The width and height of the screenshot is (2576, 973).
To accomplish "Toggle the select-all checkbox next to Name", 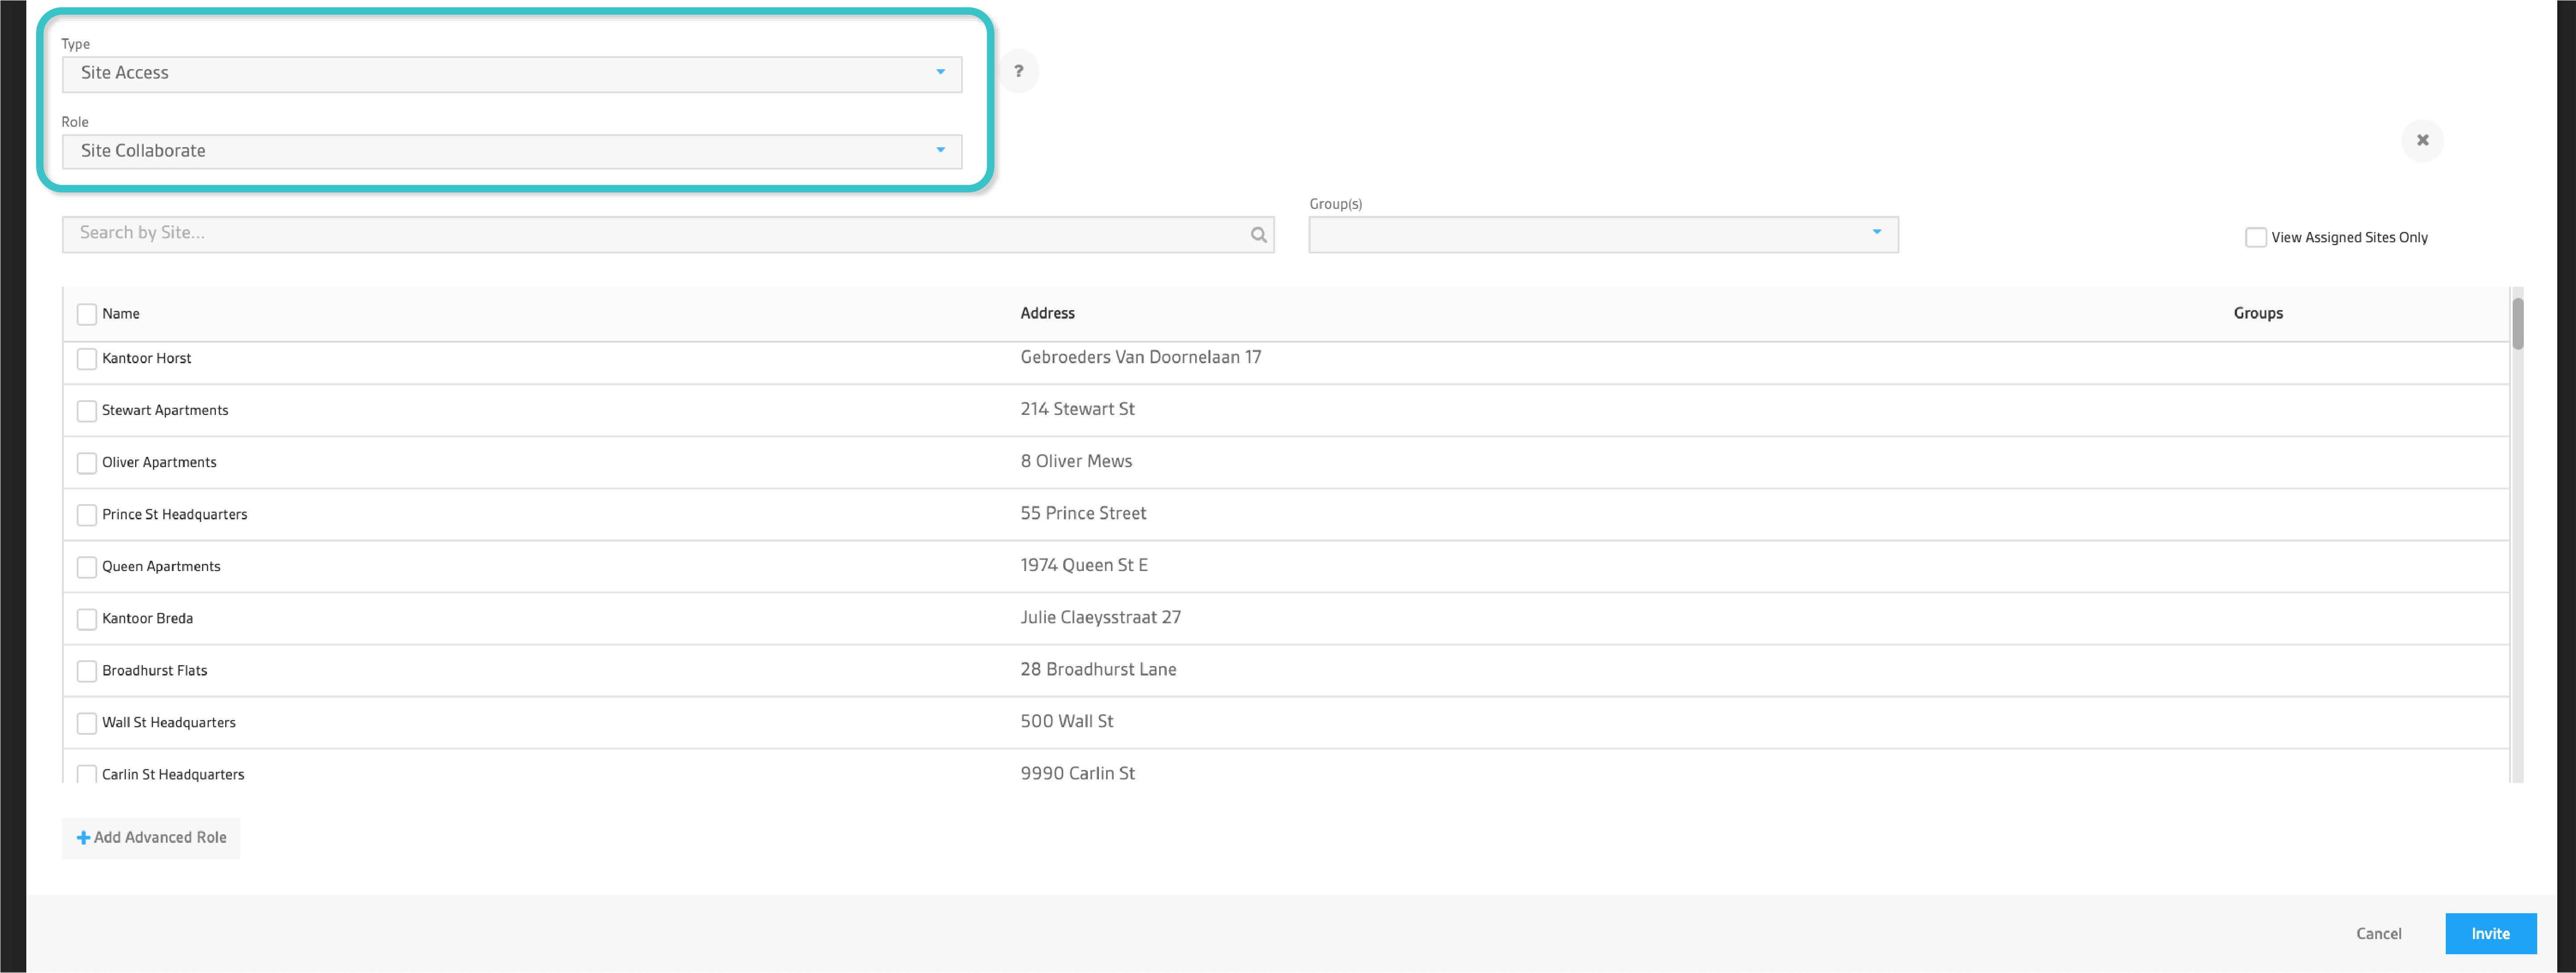I will [x=87, y=314].
